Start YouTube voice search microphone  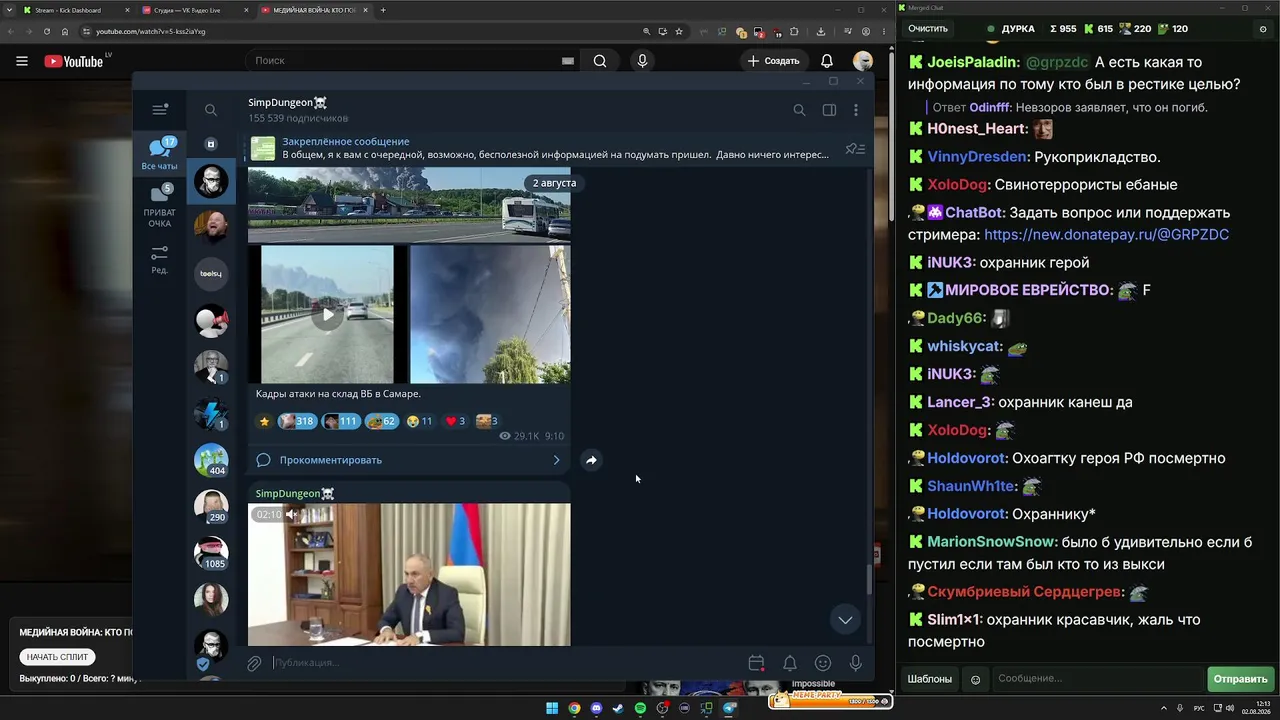[x=642, y=61]
